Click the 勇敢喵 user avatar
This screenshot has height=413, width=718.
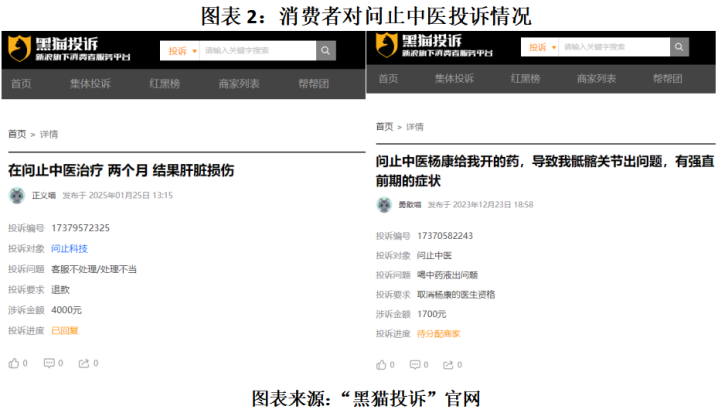coord(384,205)
